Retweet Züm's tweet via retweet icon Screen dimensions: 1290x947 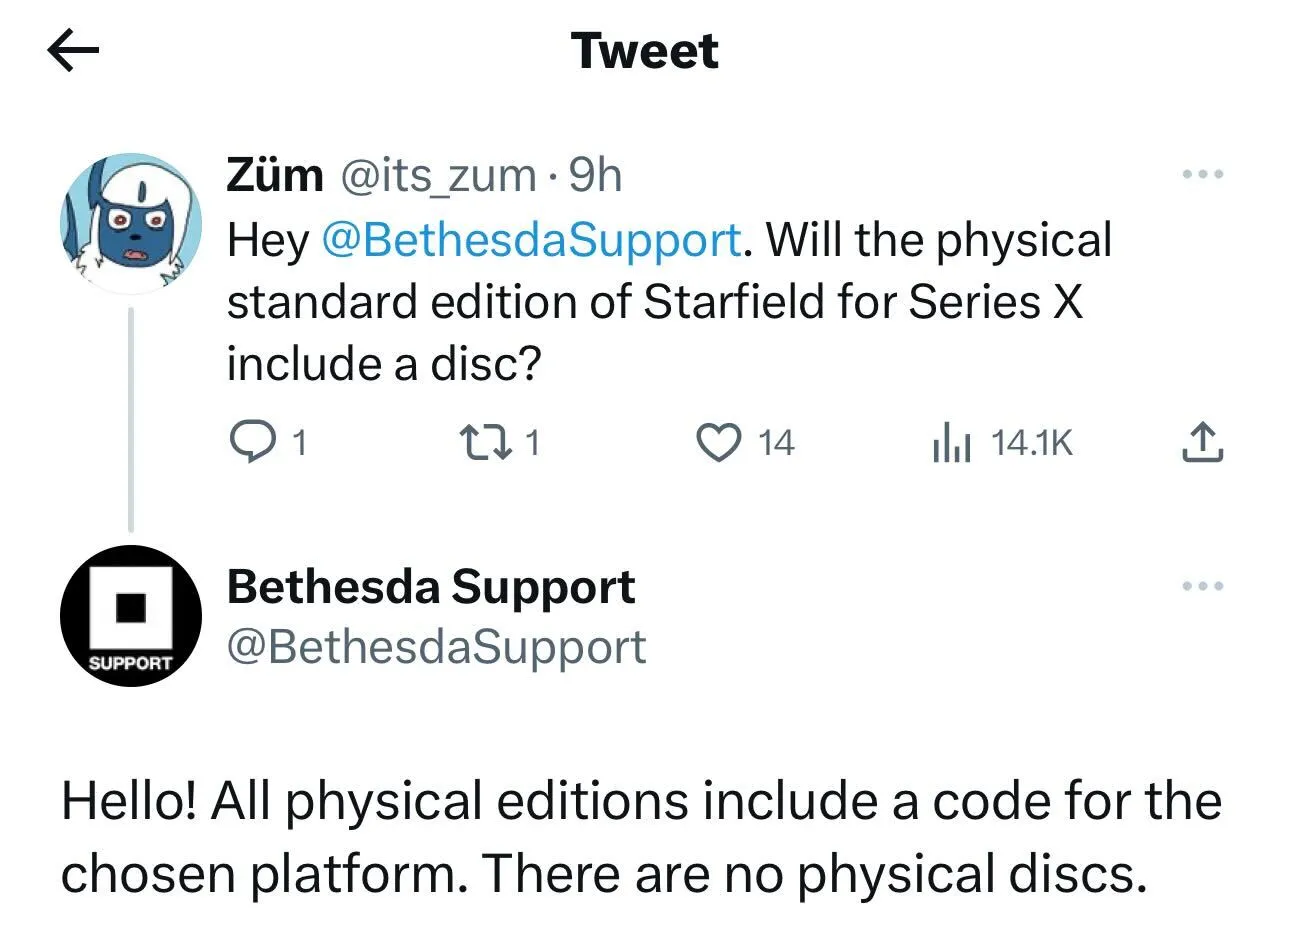(480, 441)
